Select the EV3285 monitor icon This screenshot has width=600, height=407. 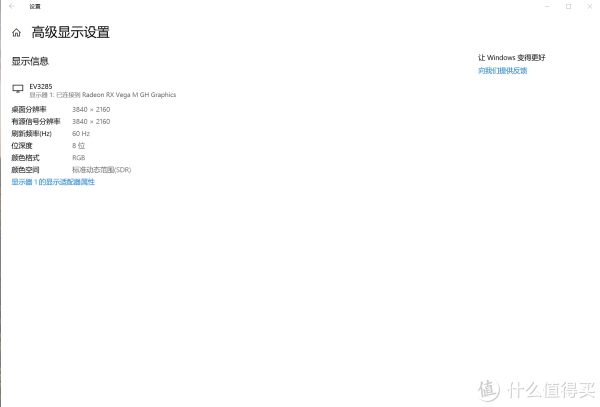(18, 89)
